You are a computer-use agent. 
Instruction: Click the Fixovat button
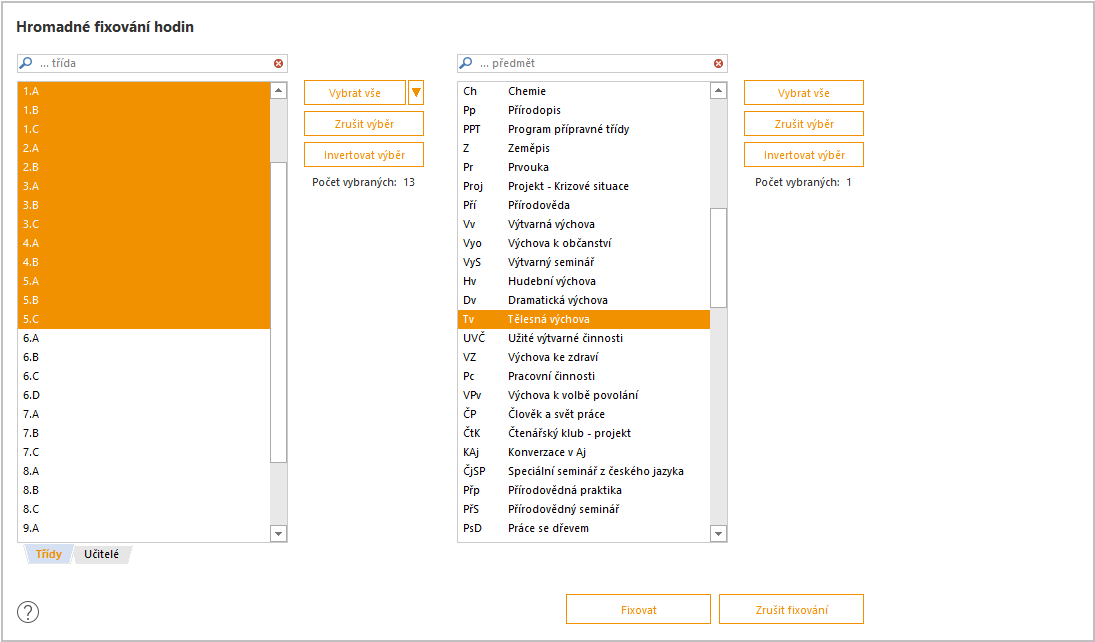coord(638,609)
